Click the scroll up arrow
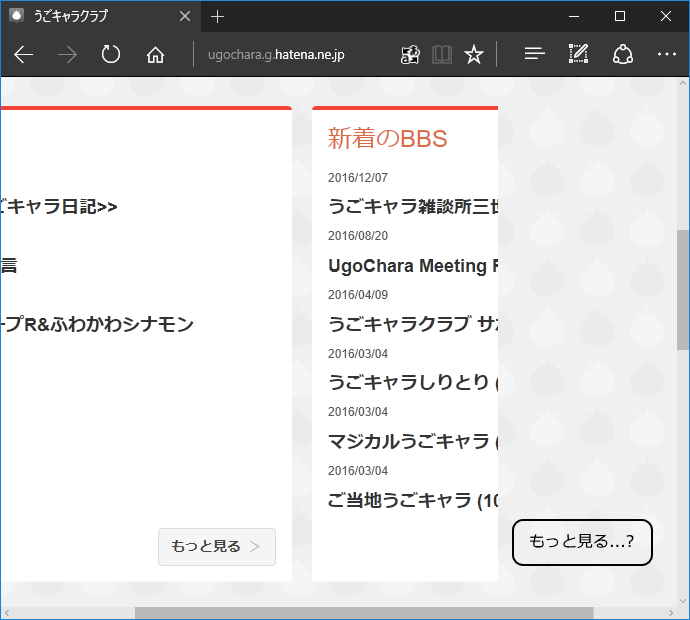 coord(683,83)
